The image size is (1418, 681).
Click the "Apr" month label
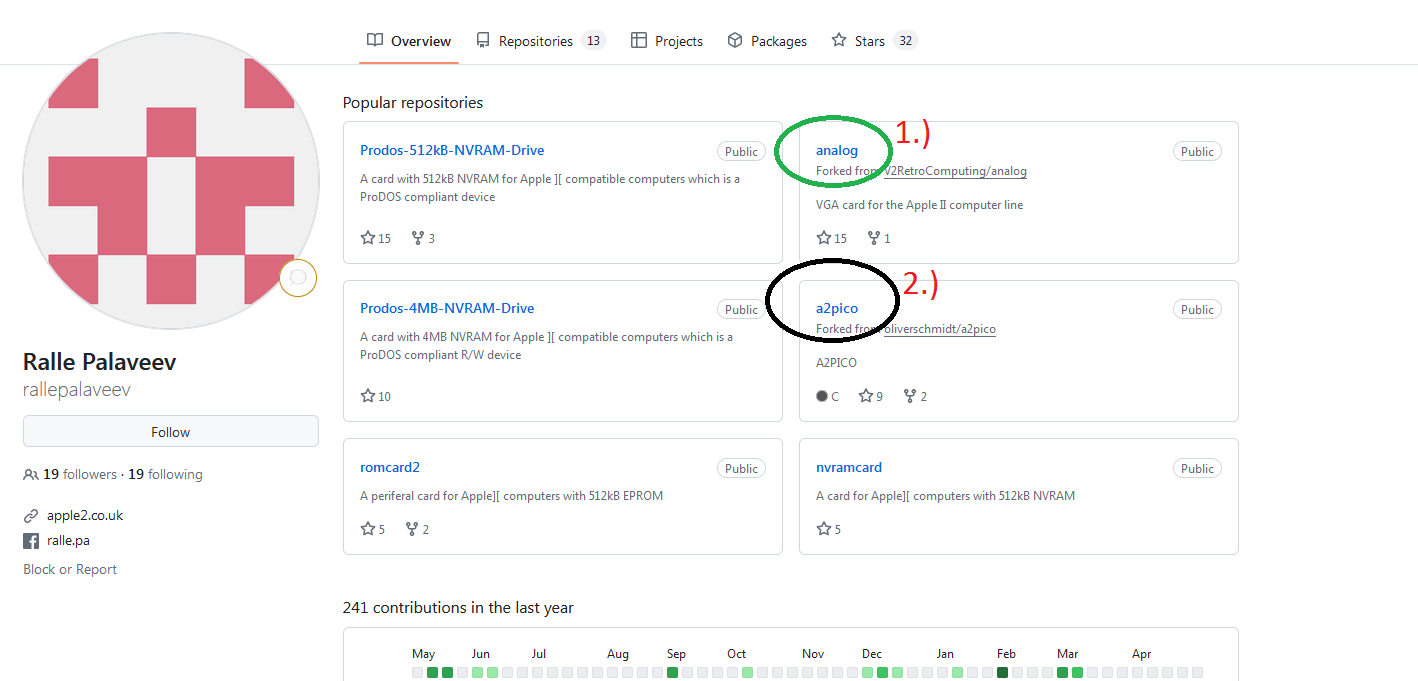1142,653
